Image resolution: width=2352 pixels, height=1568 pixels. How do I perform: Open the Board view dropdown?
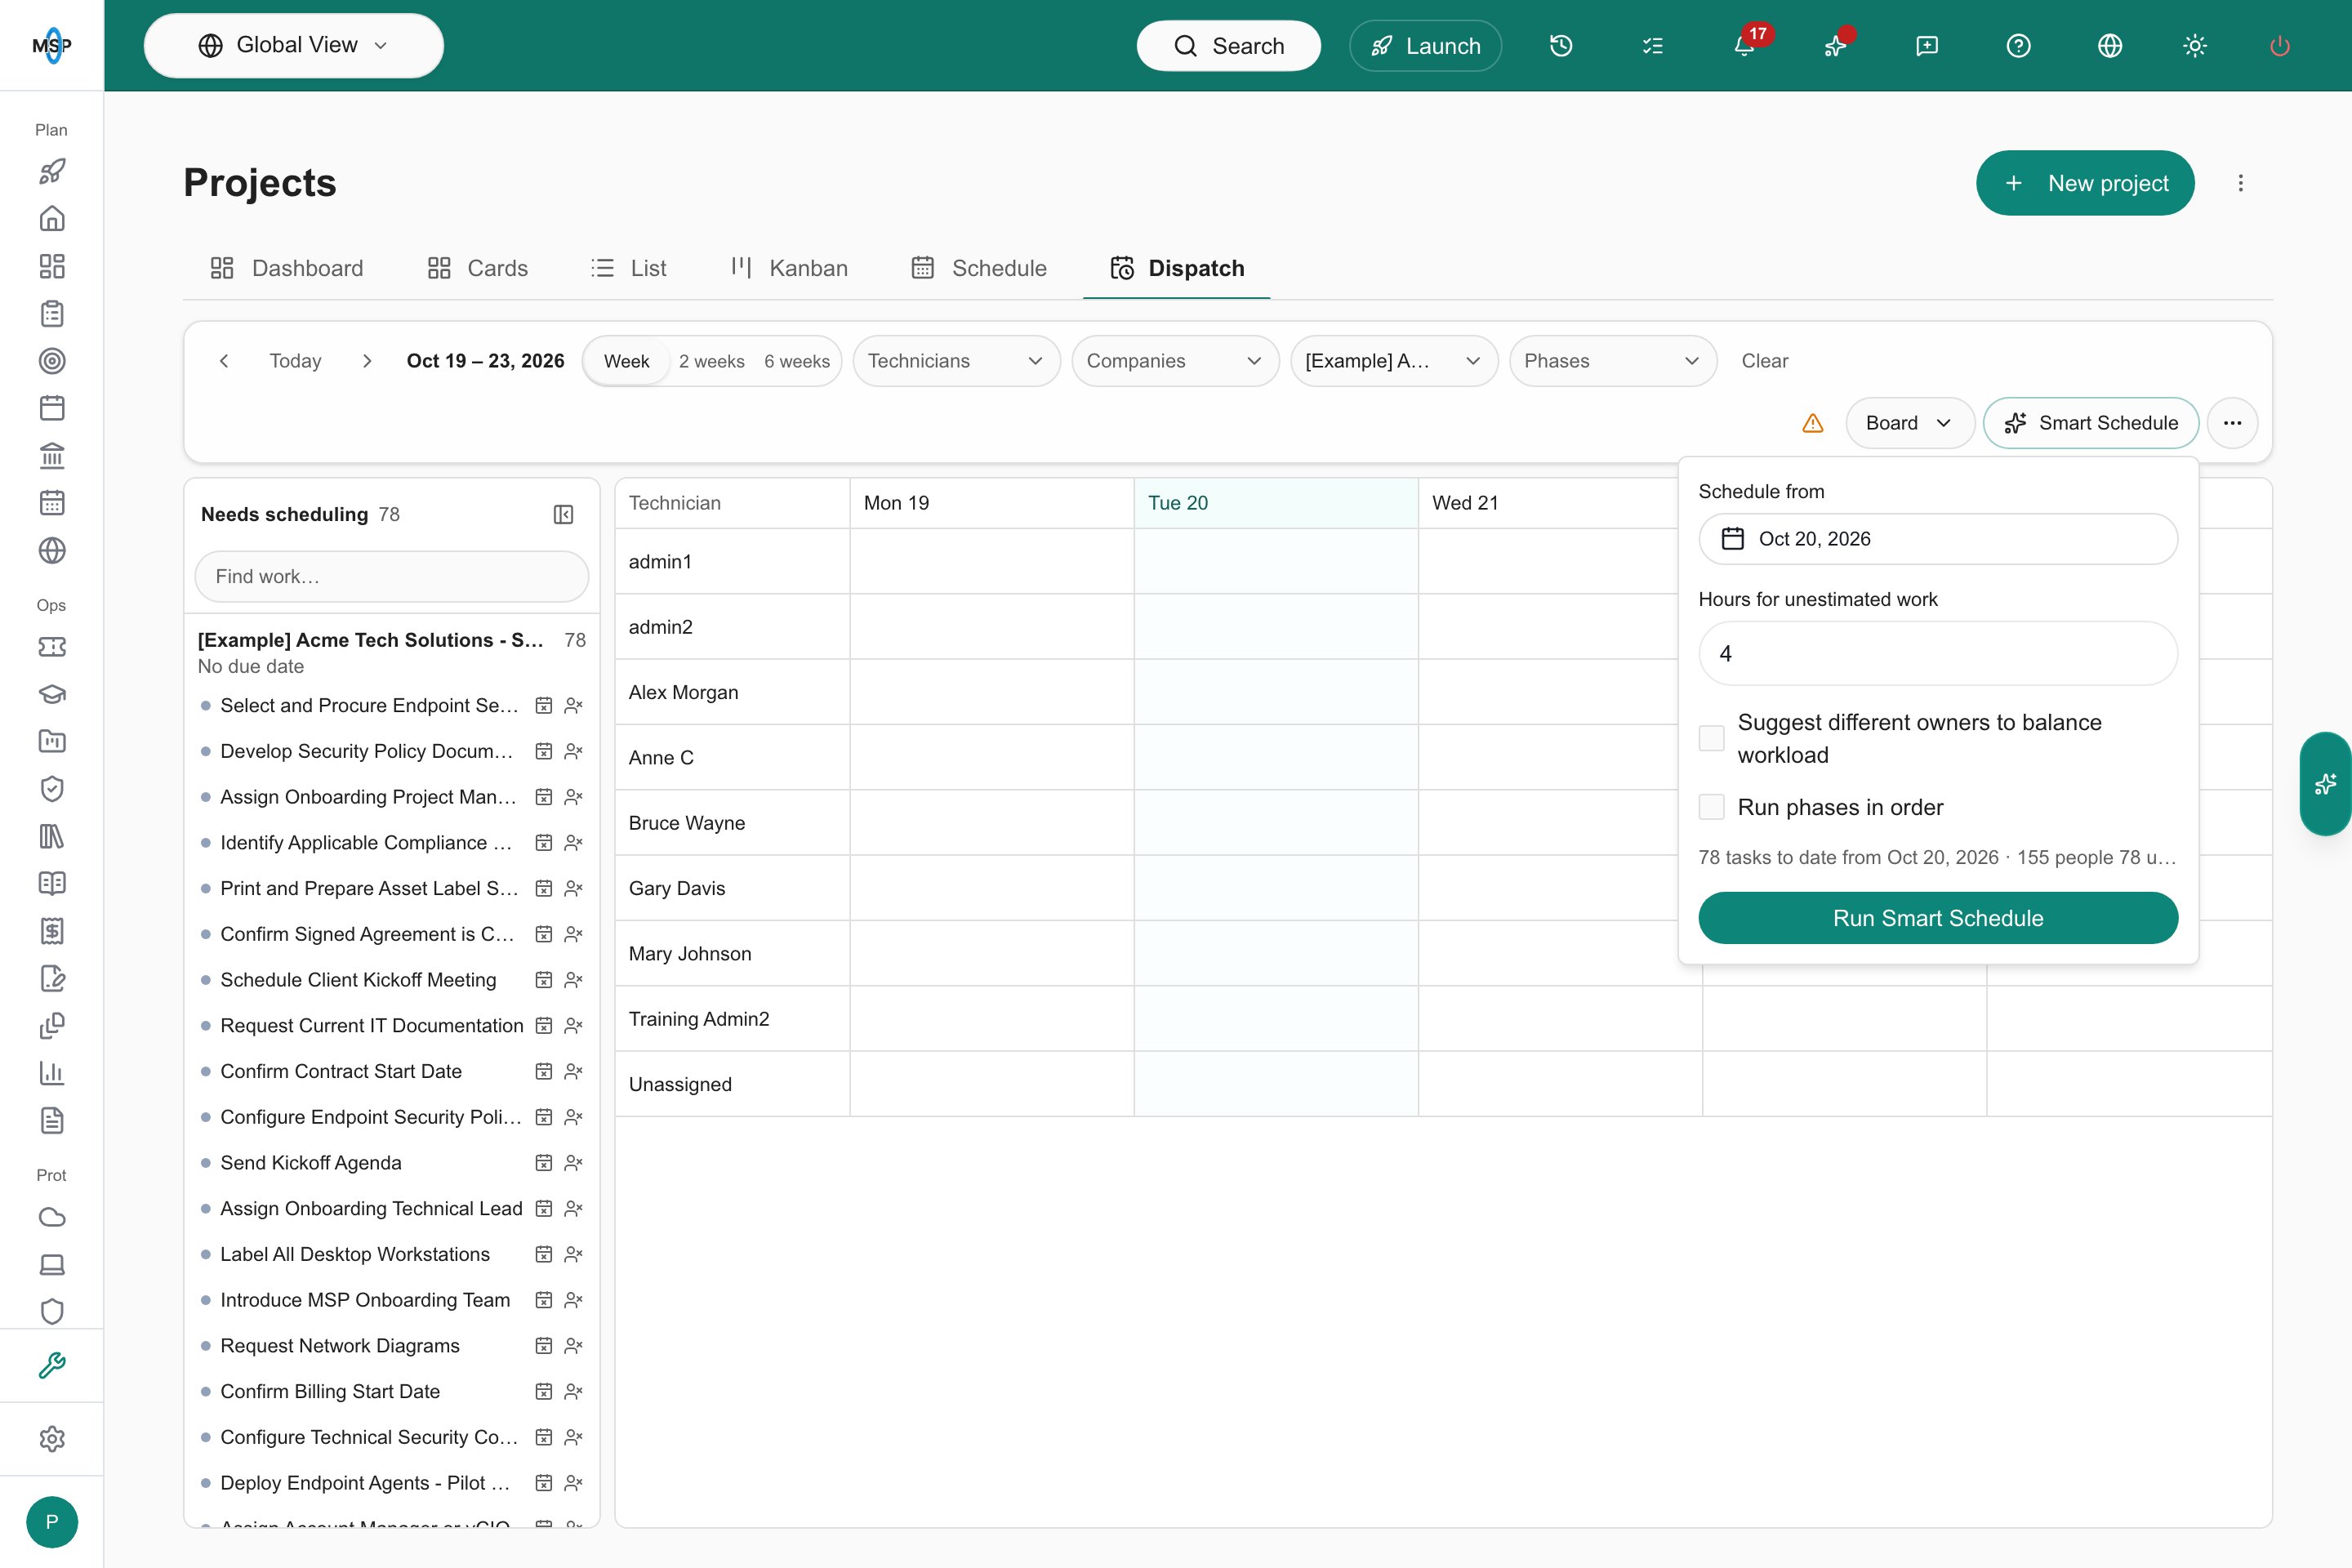tap(1909, 423)
